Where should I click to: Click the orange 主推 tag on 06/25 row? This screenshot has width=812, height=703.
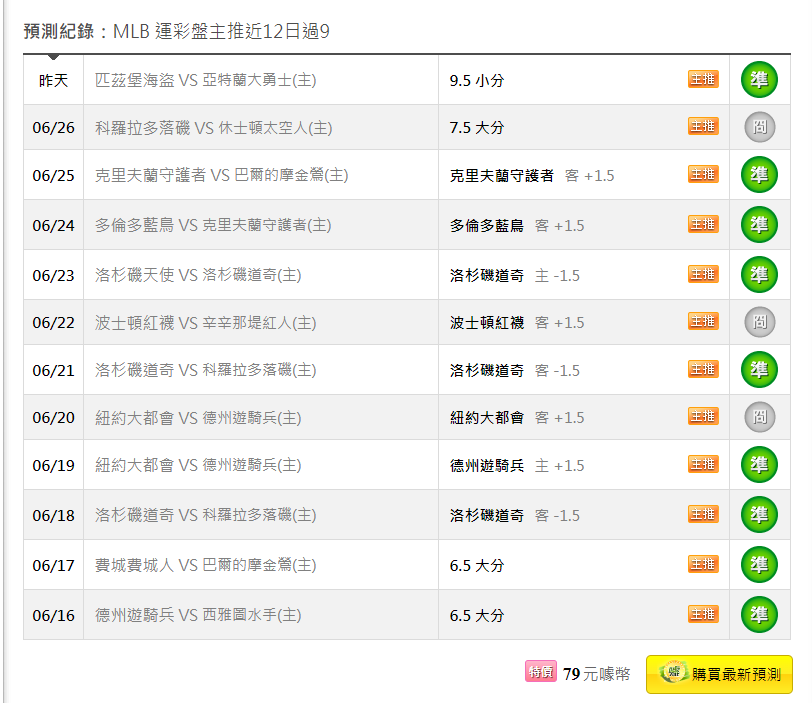tap(703, 174)
